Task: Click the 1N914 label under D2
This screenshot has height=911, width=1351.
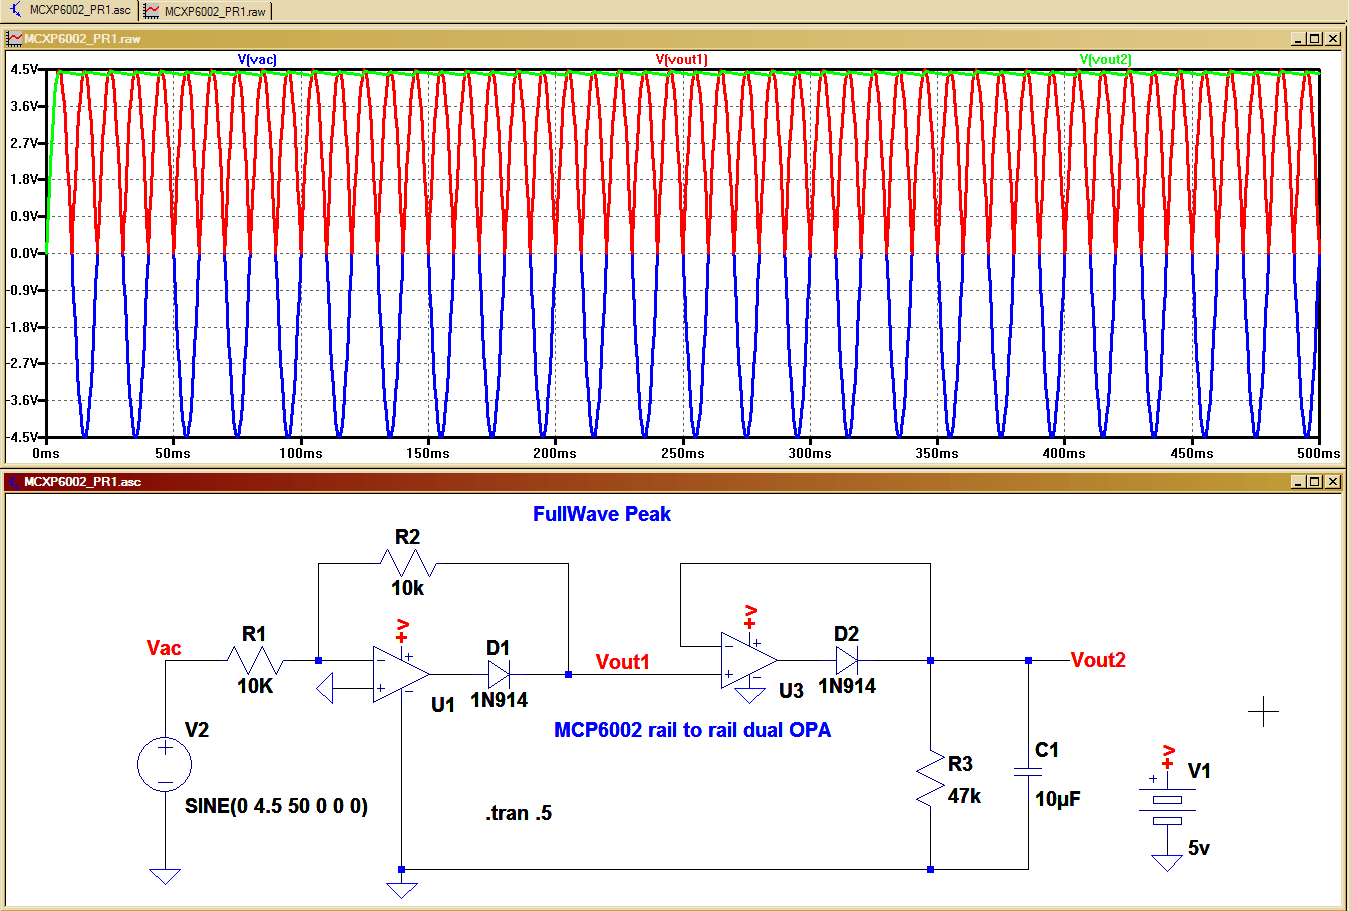Action: [847, 686]
